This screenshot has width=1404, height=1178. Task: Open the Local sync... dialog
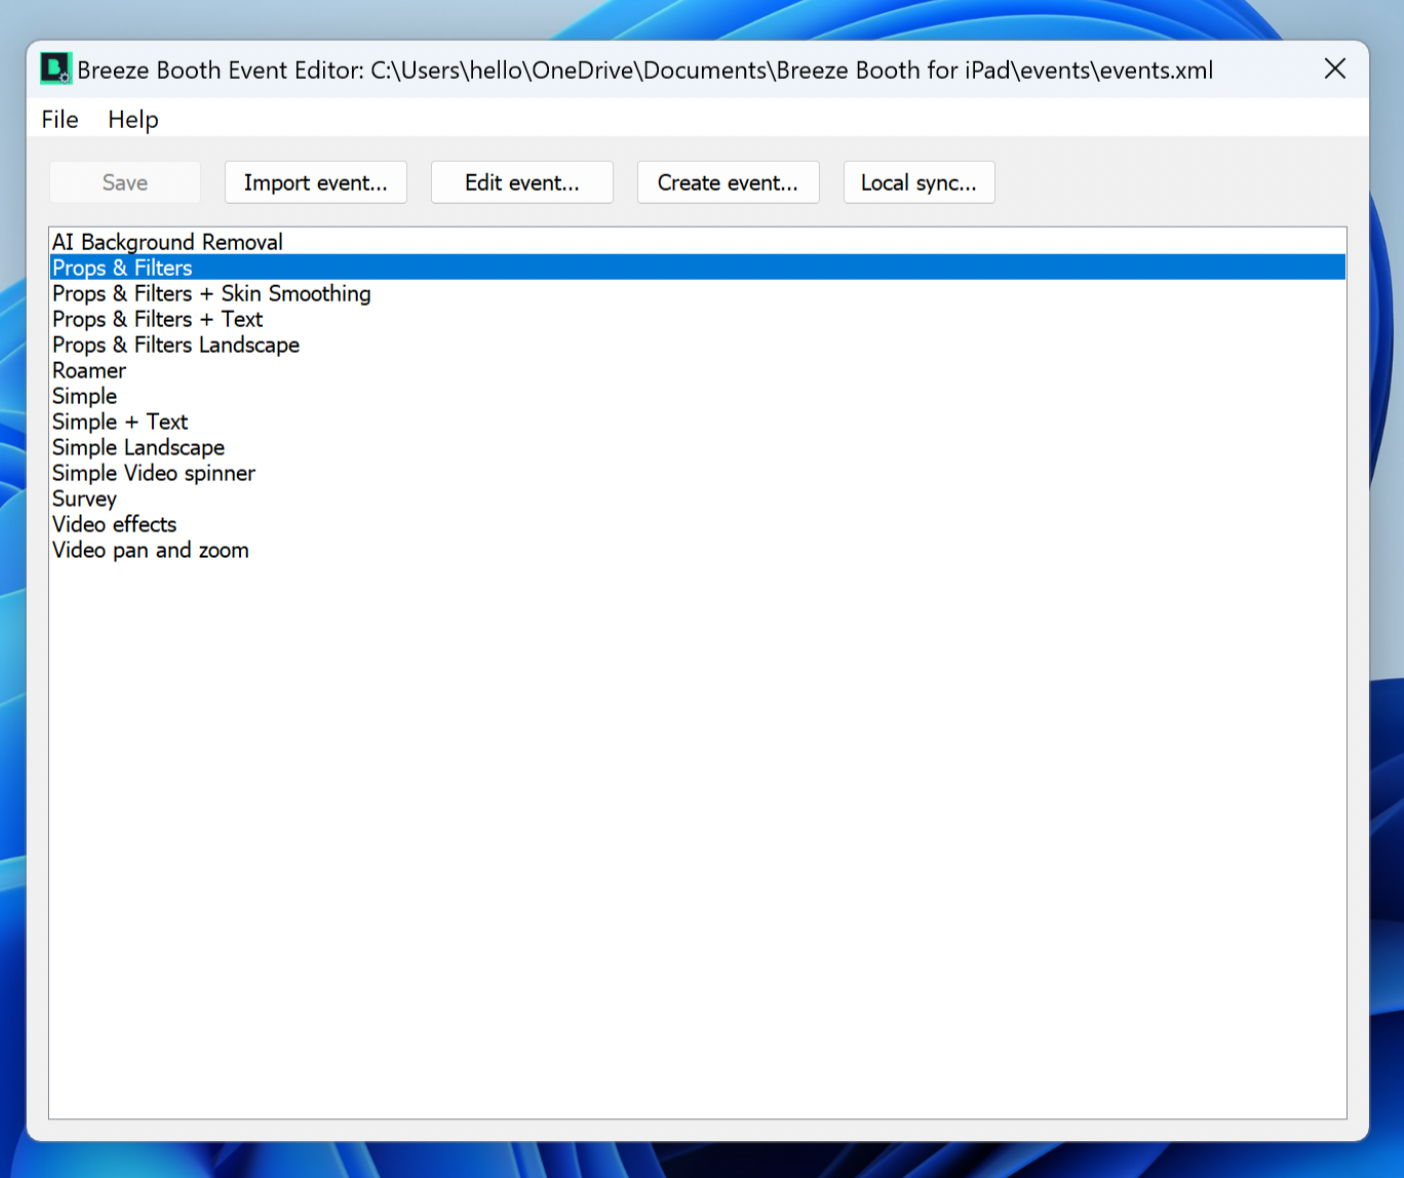918,183
